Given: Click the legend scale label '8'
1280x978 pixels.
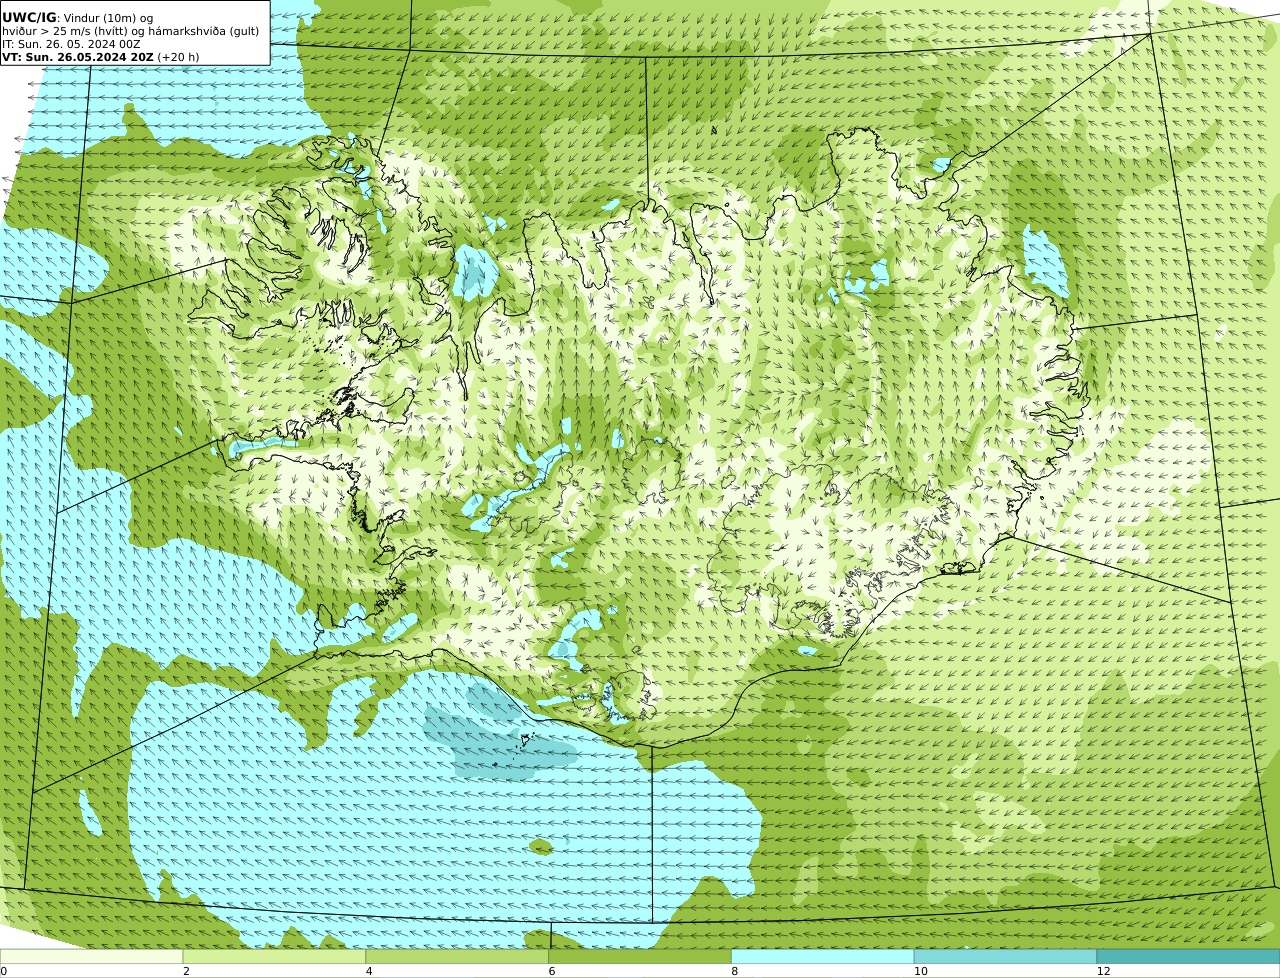Looking at the screenshot, I should [x=734, y=971].
